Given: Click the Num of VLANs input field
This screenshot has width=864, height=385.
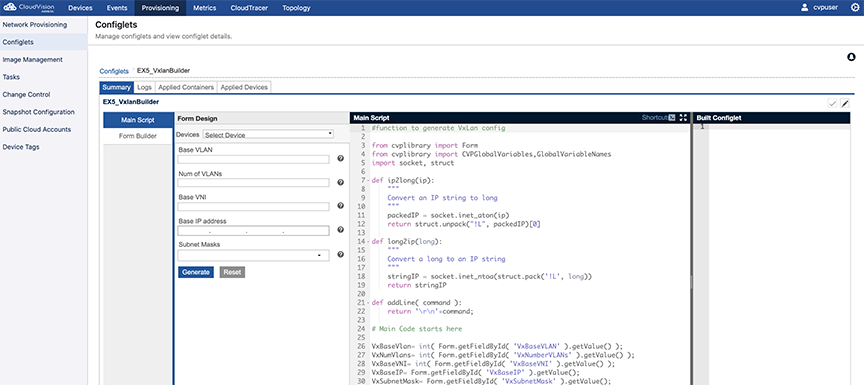Looking at the screenshot, I should 253,183.
